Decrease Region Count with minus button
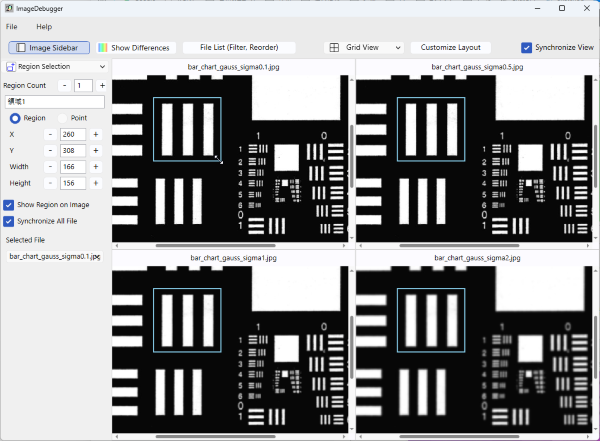Screen dimensions: 600x441 pos(62,86)
